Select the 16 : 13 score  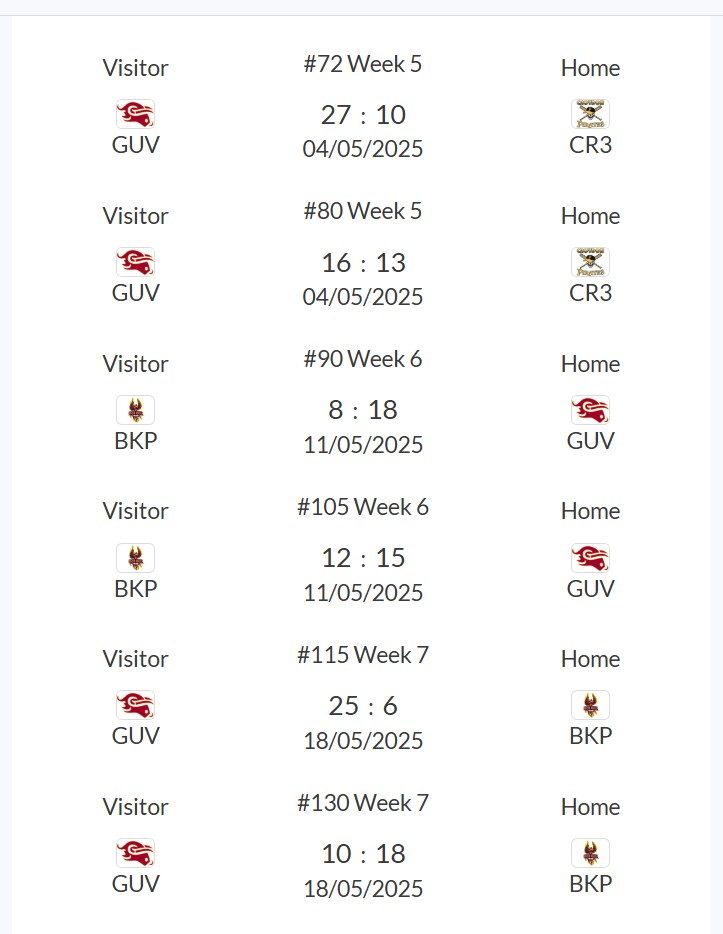pos(363,263)
